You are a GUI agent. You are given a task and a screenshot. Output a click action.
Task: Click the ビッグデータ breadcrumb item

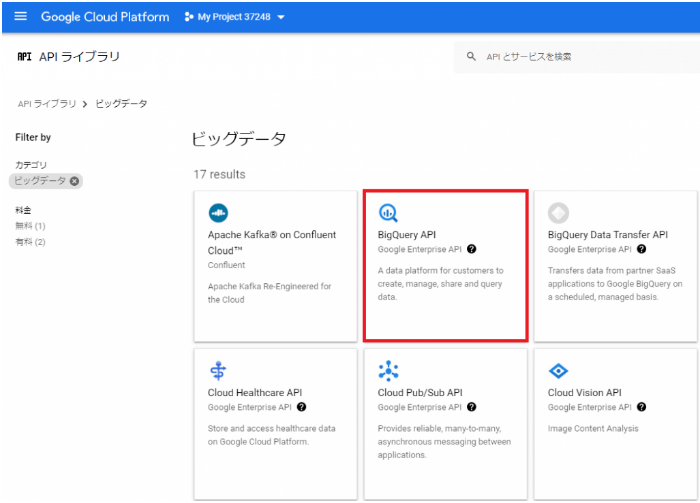point(121,104)
